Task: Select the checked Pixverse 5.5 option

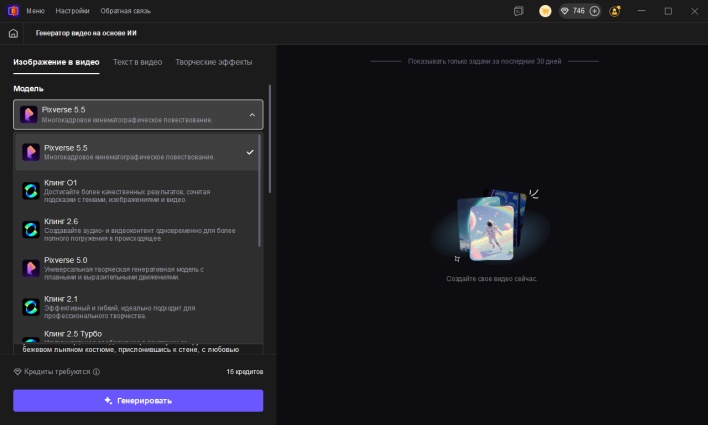Action: click(138, 152)
